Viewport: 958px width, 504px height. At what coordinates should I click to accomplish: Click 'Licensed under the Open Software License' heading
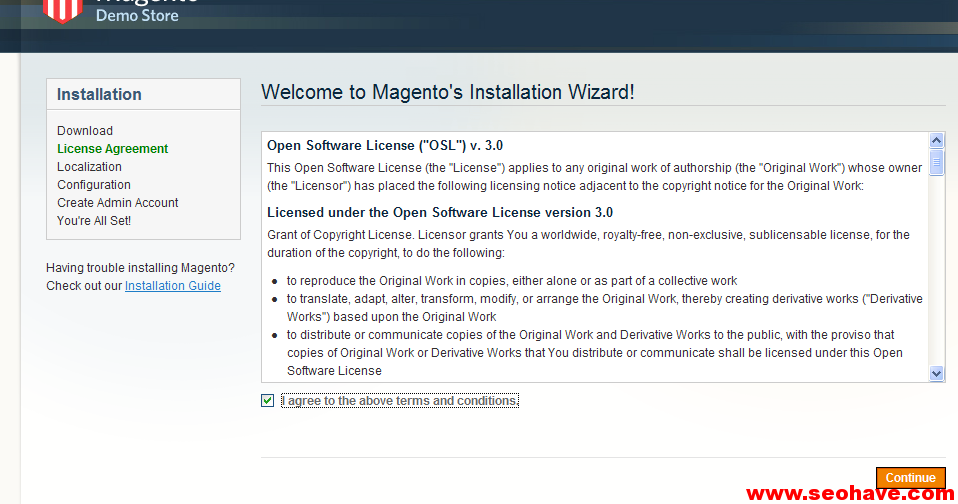click(x=440, y=213)
